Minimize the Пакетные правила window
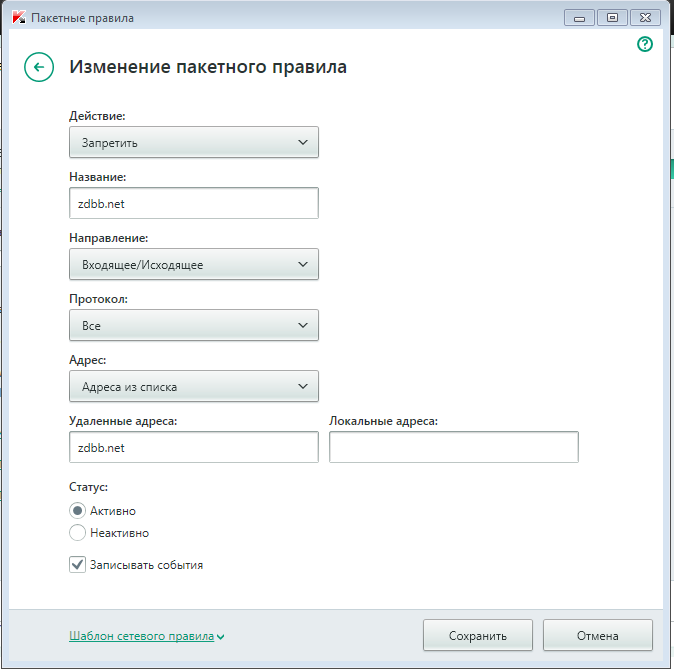 (x=580, y=17)
